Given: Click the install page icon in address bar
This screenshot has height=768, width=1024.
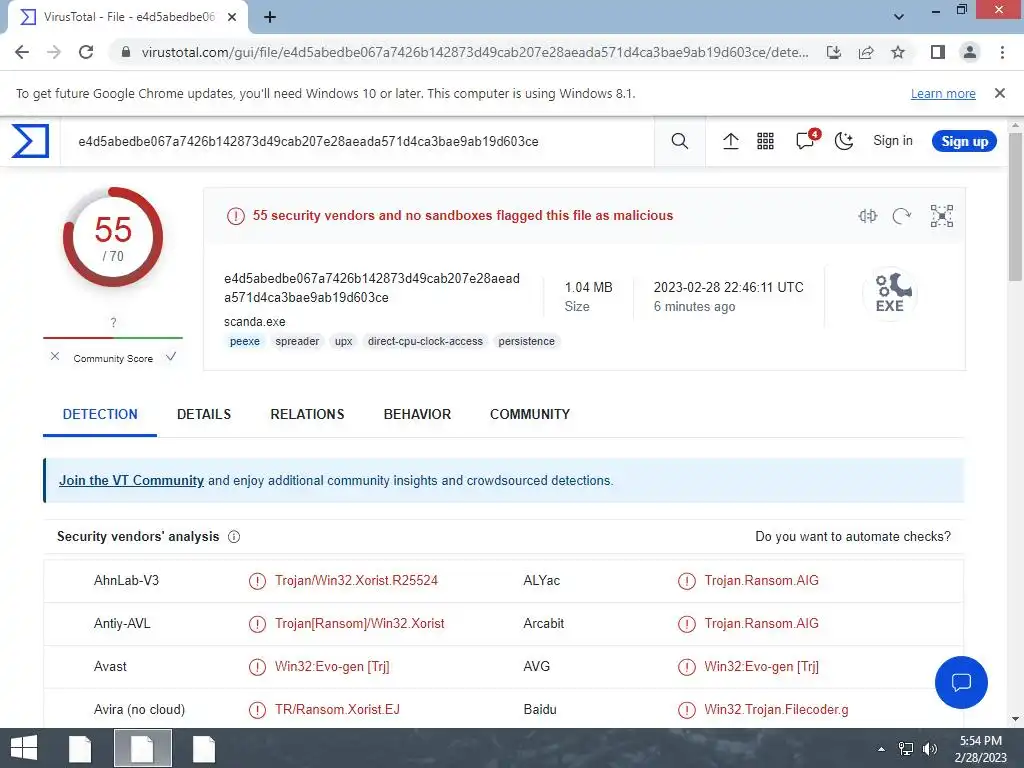Looking at the screenshot, I should pyautogui.click(x=834, y=52).
